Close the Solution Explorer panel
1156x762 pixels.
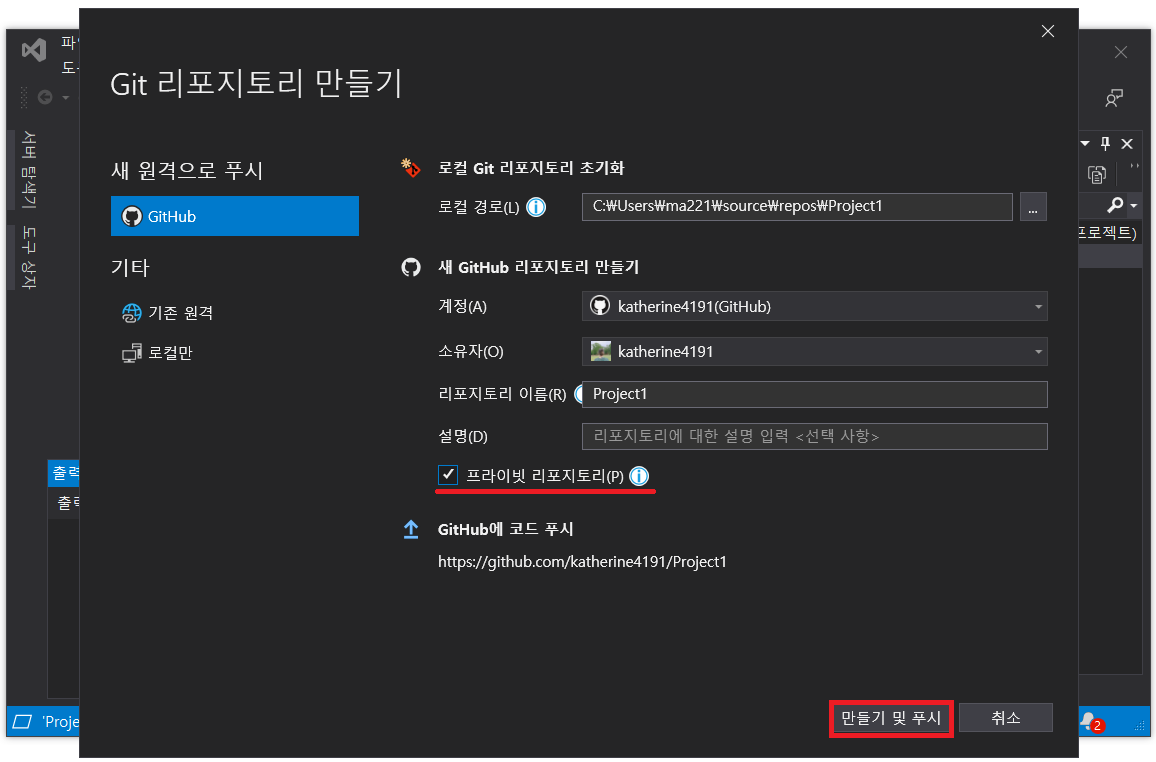(1127, 144)
